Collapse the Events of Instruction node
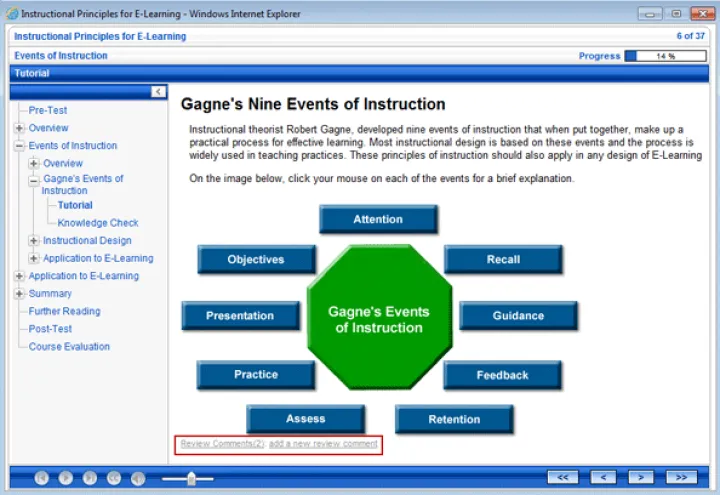 (x=20, y=146)
